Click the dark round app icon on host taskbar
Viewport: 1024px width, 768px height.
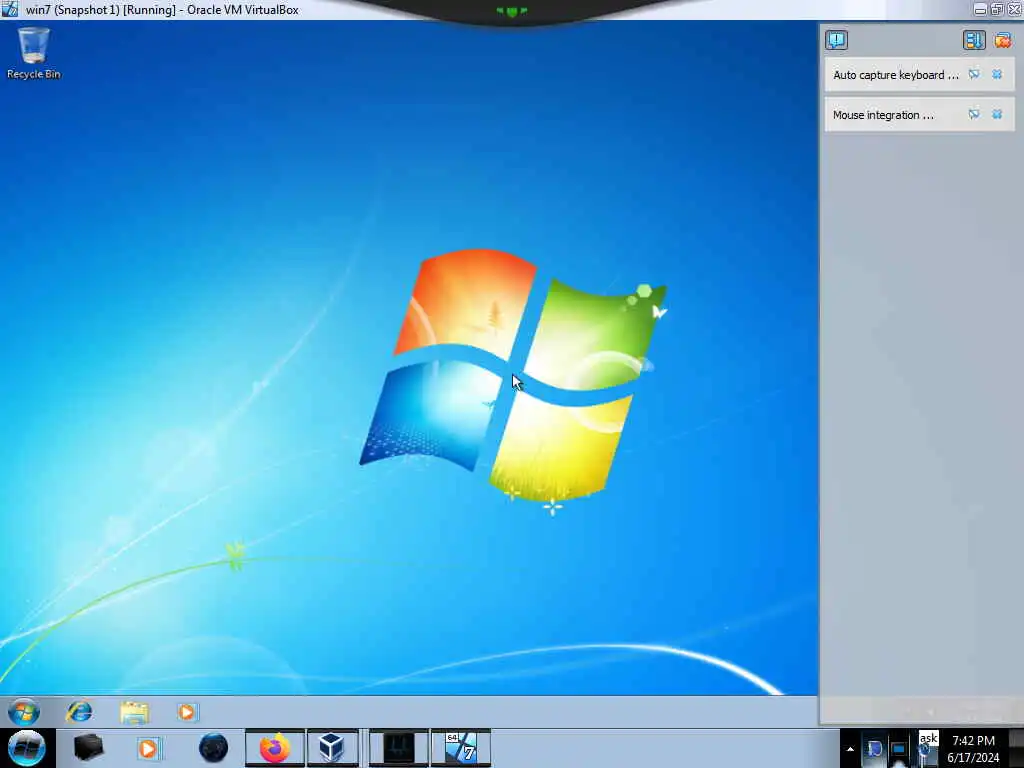pos(214,748)
